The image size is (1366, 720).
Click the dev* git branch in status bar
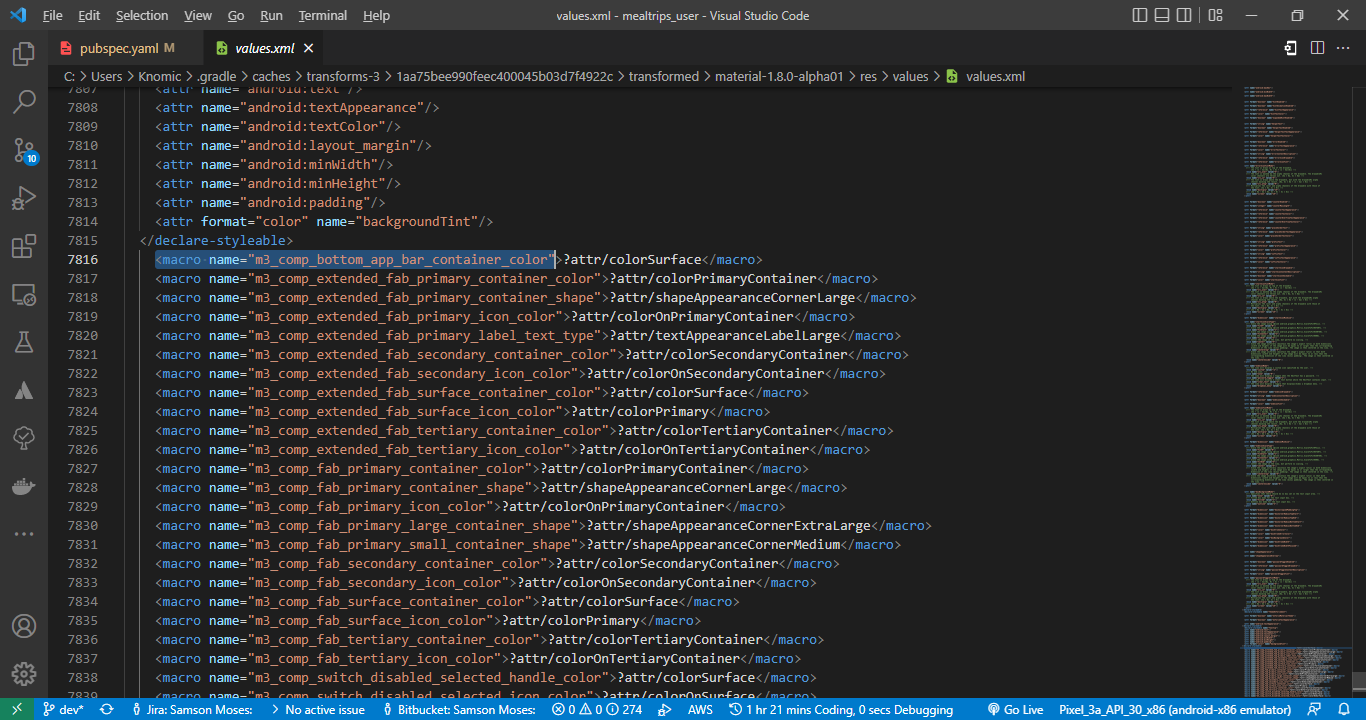[x=63, y=709]
